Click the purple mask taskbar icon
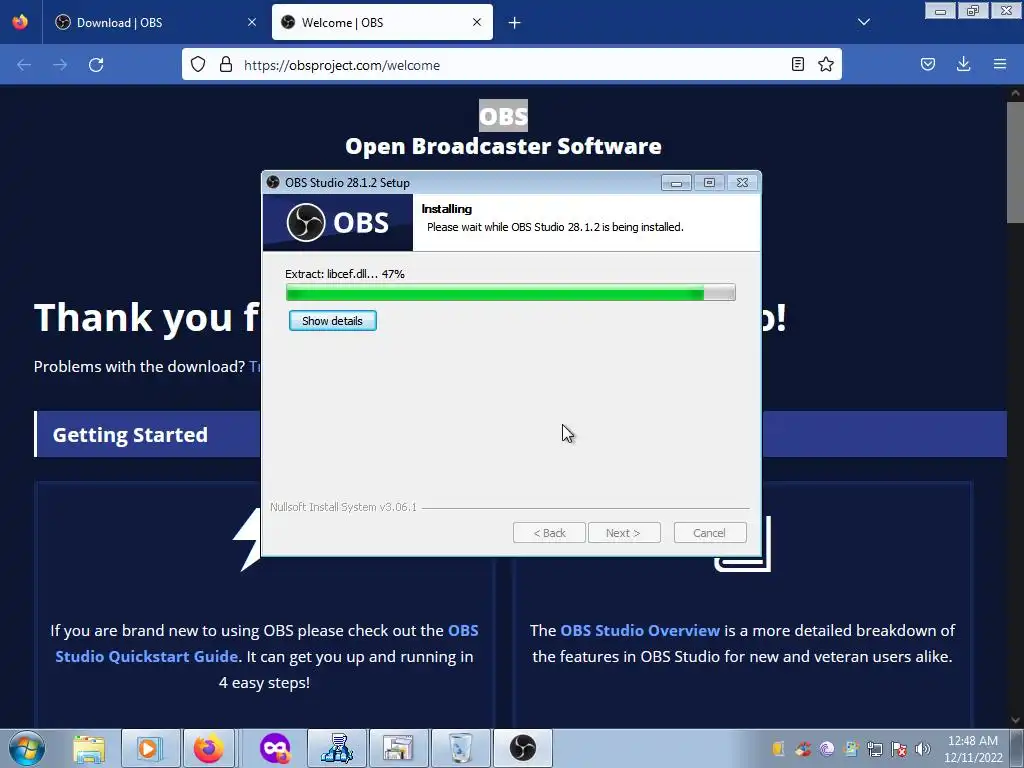 coord(274,748)
